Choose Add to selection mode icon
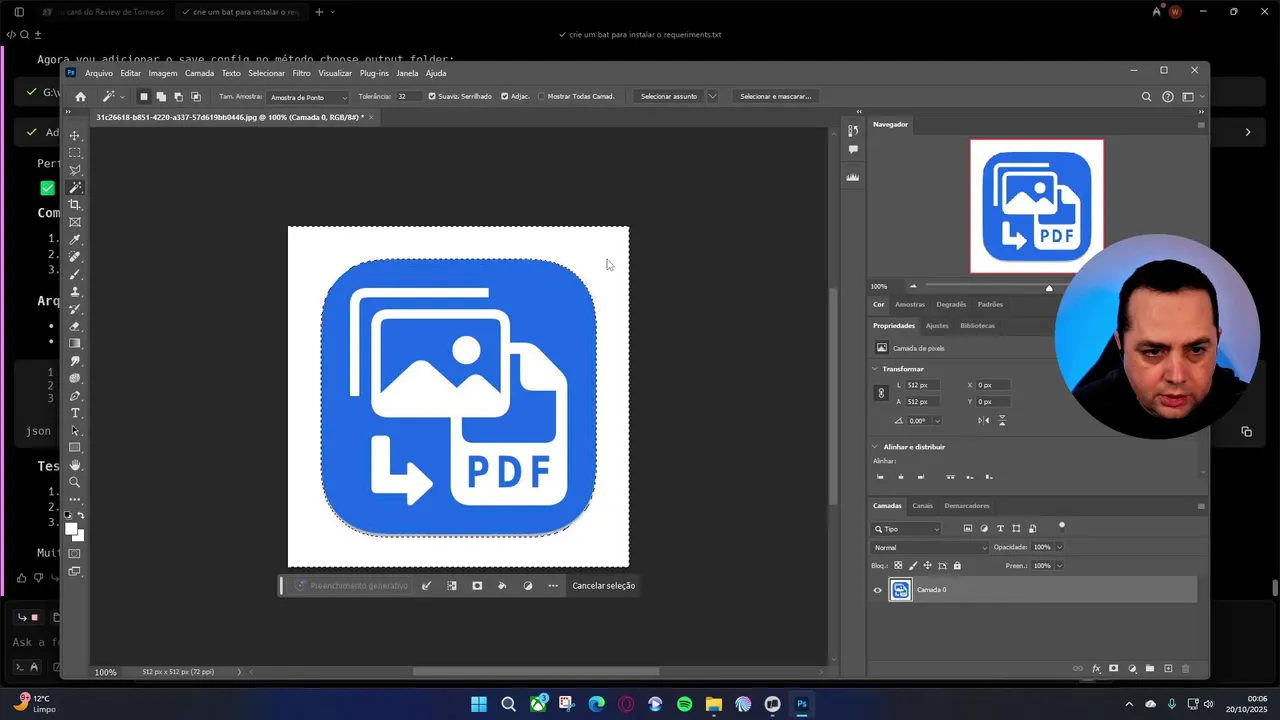 [x=161, y=97]
